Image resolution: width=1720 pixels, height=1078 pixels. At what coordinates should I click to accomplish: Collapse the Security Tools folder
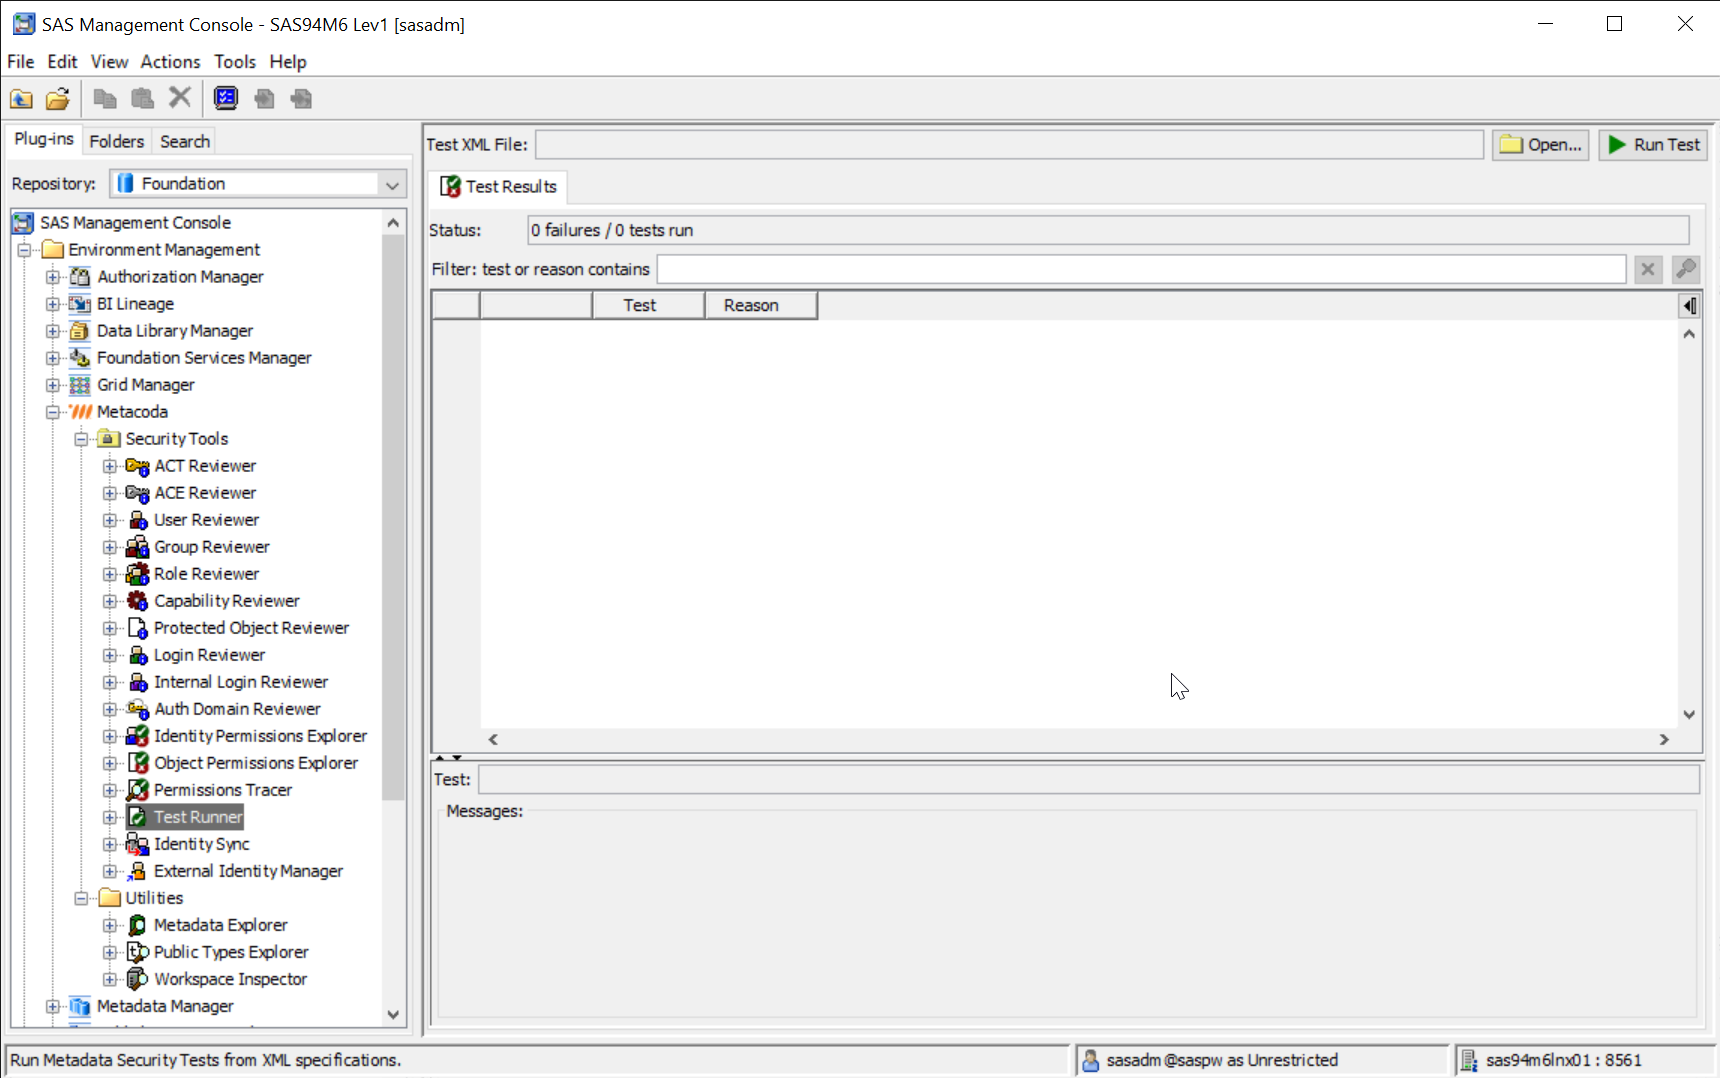(81, 439)
